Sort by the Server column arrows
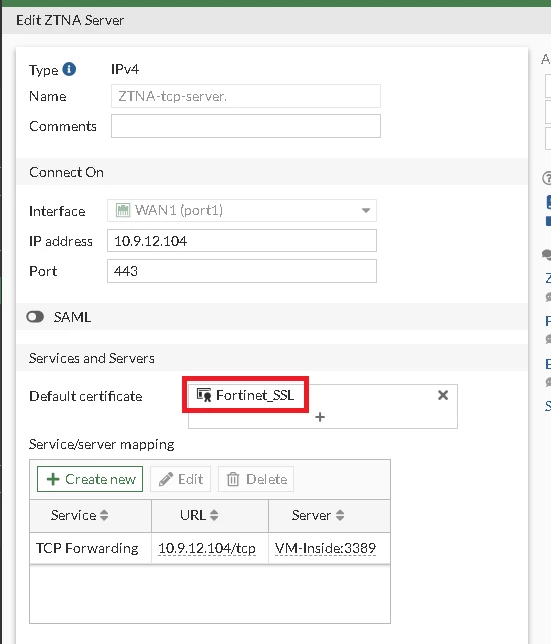This screenshot has width=551, height=644. [340, 515]
